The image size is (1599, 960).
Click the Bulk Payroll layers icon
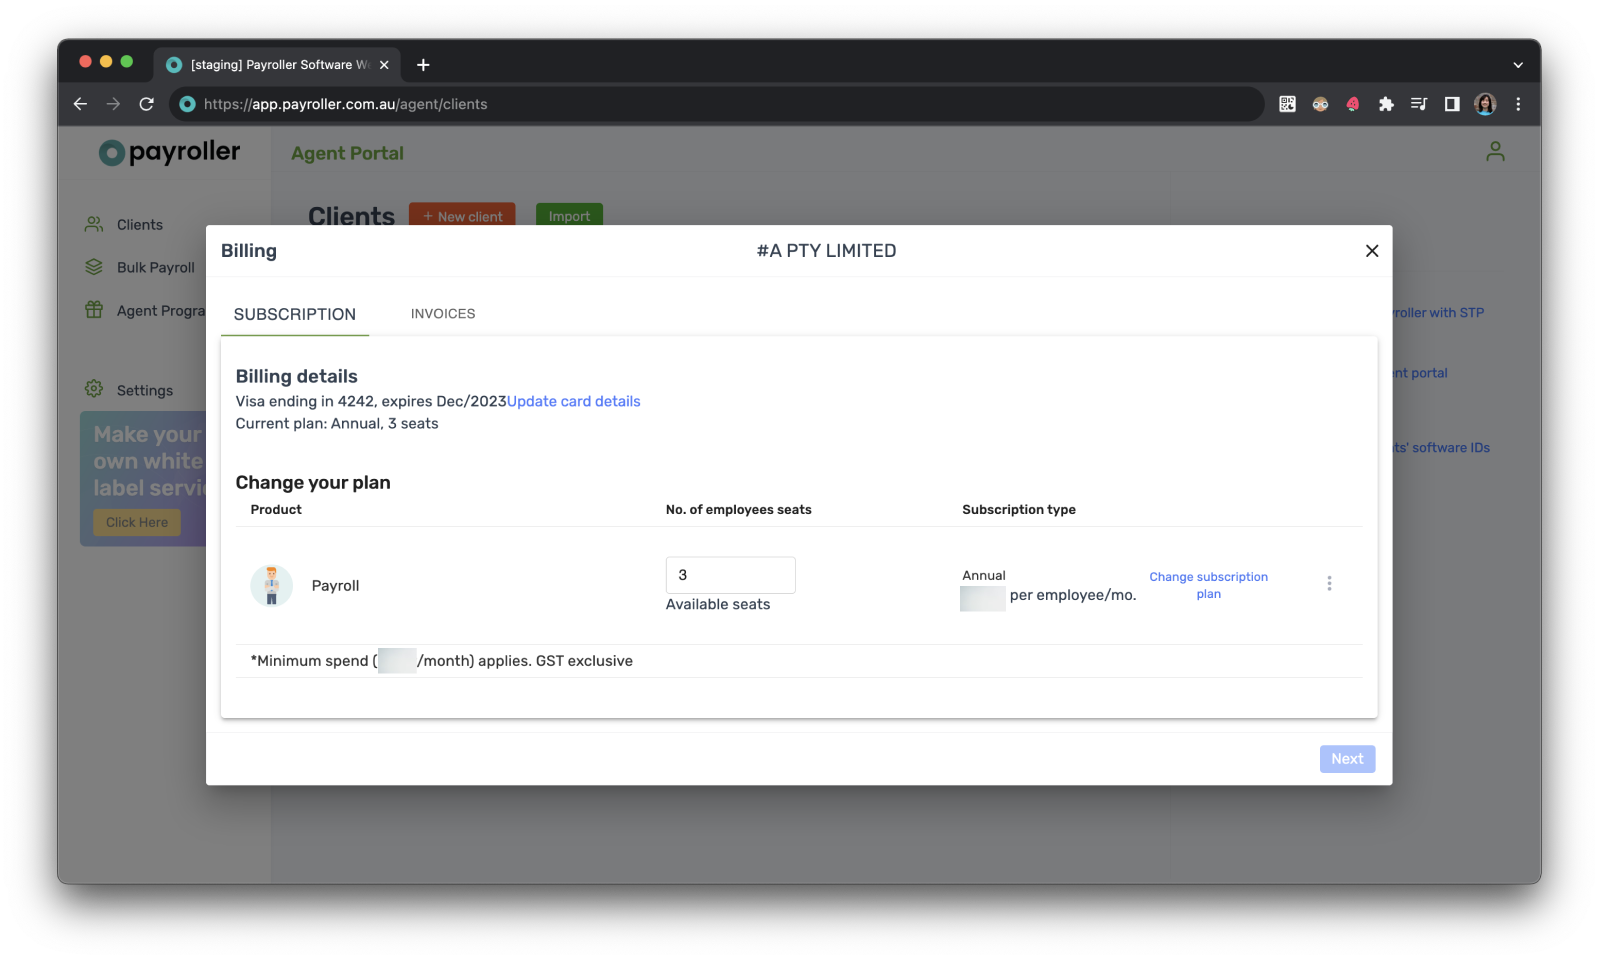click(94, 267)
